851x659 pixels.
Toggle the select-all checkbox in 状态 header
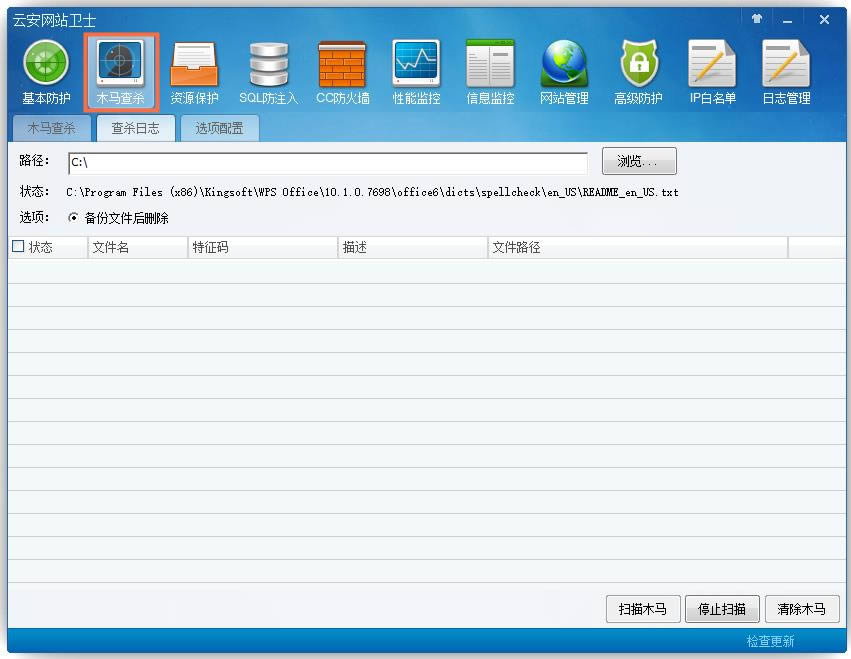coord(18,246)
